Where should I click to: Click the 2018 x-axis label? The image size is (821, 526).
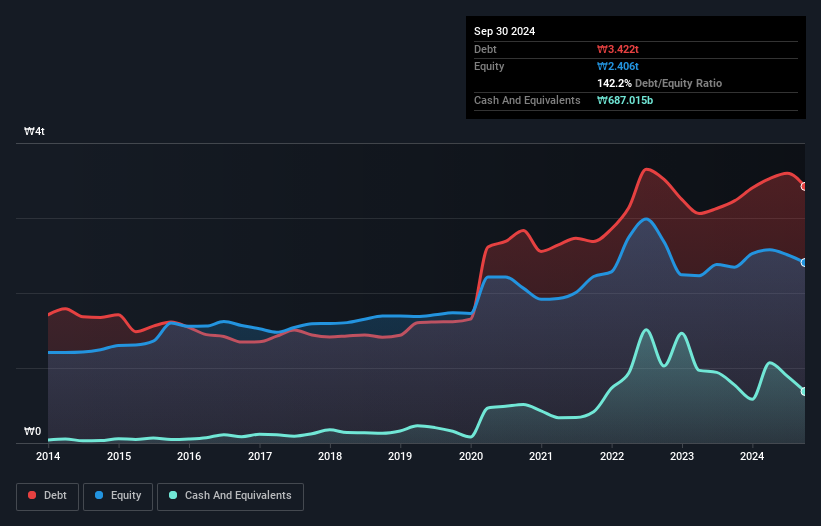pyautogui.click(x=330, y=456)
